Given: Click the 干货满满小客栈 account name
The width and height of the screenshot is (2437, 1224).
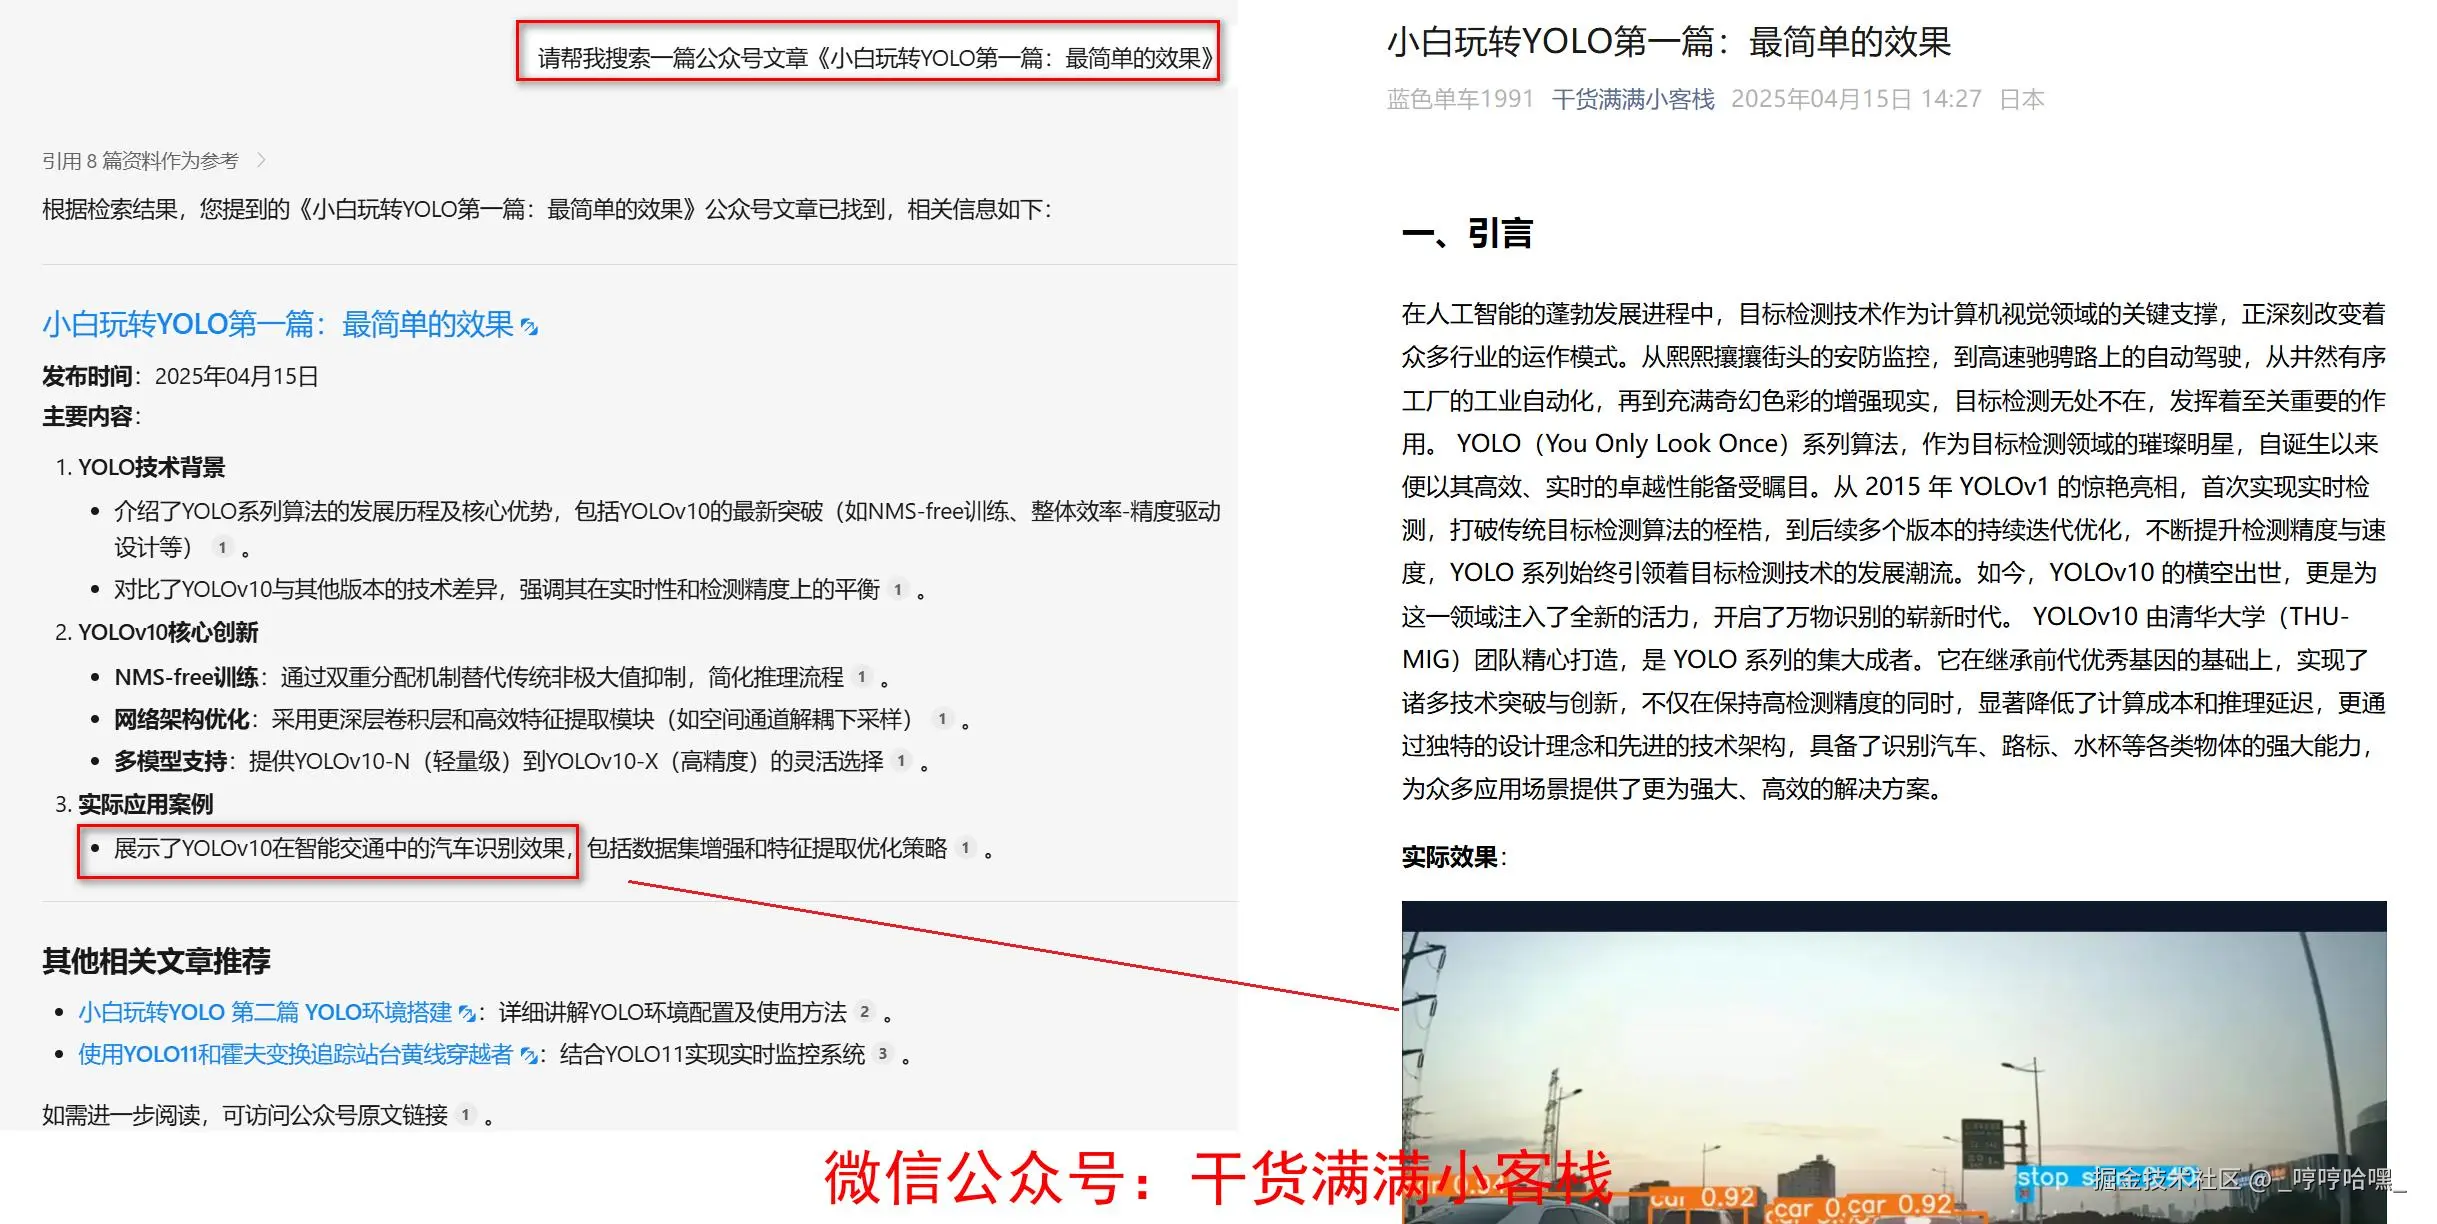Looking at the screenshot, I should tap(1635, 99).
